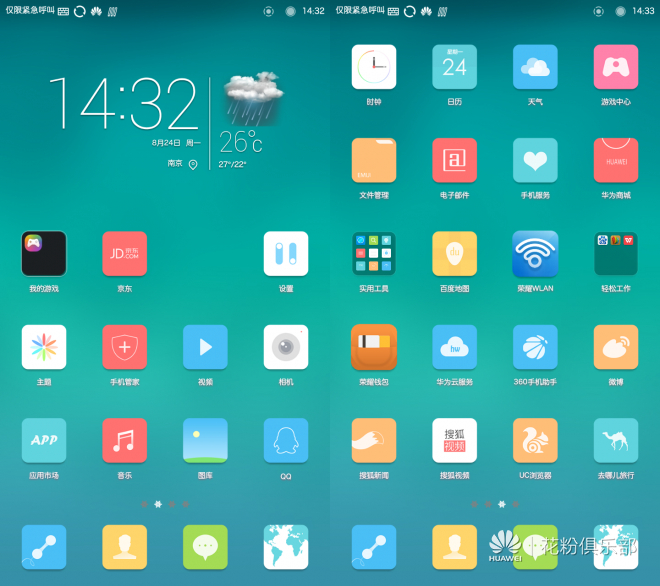Launch 荣耀钱包 wallet app
660x586 pixels.
[x=374, y=347]
